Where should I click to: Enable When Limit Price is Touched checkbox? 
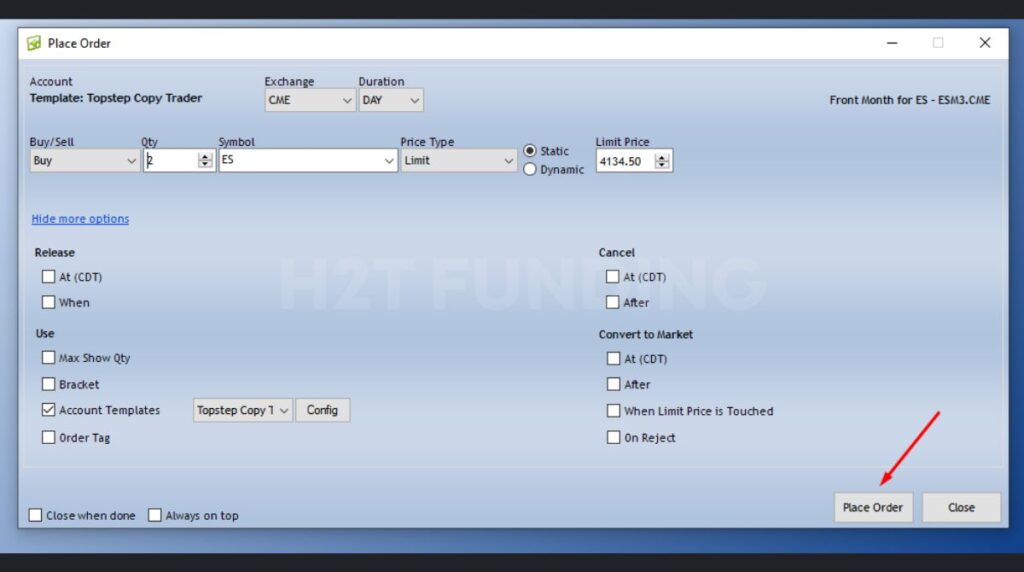click(613, 410)
